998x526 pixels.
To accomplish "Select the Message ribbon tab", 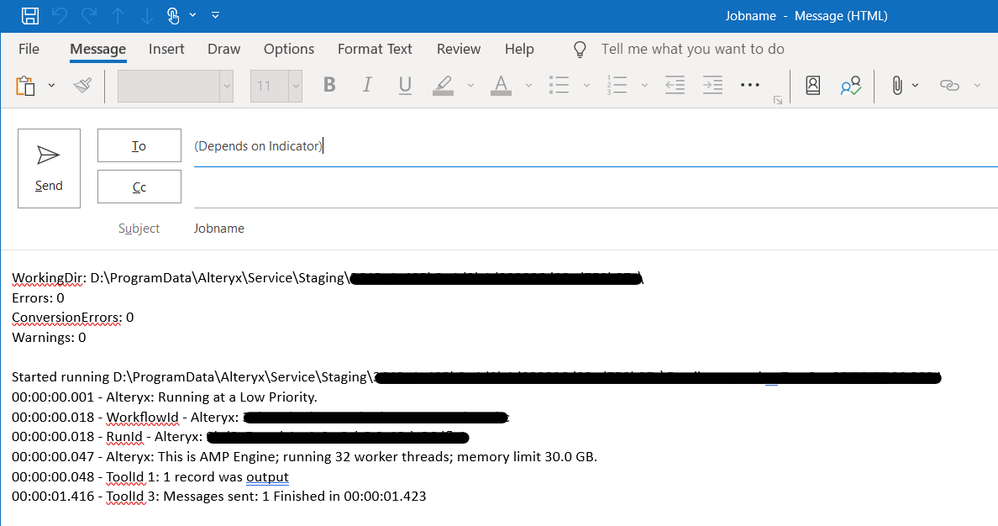I will coord(98,49).
